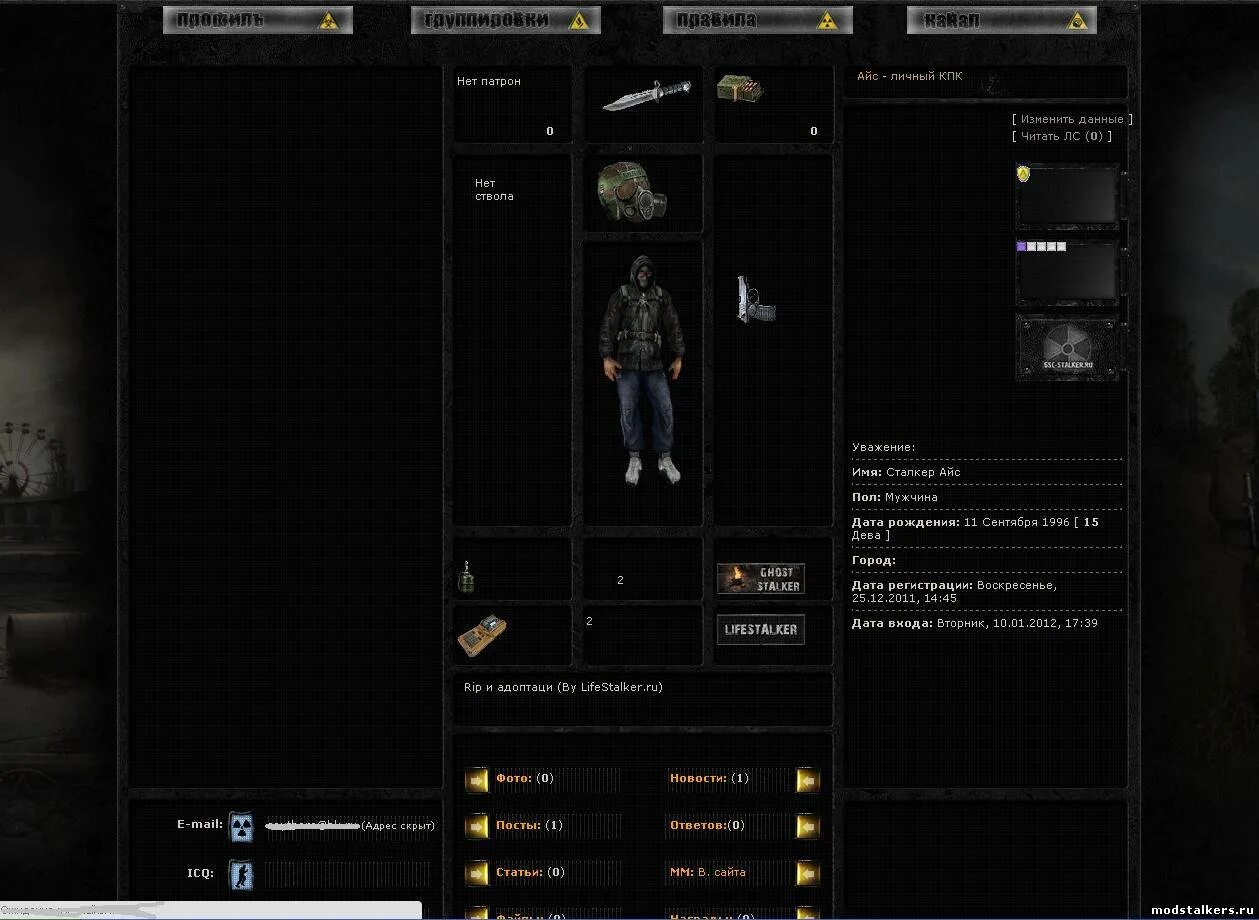Open the Группировки menu button
The width and height of the screenshot is (1259, 920).
click(505, 20)
